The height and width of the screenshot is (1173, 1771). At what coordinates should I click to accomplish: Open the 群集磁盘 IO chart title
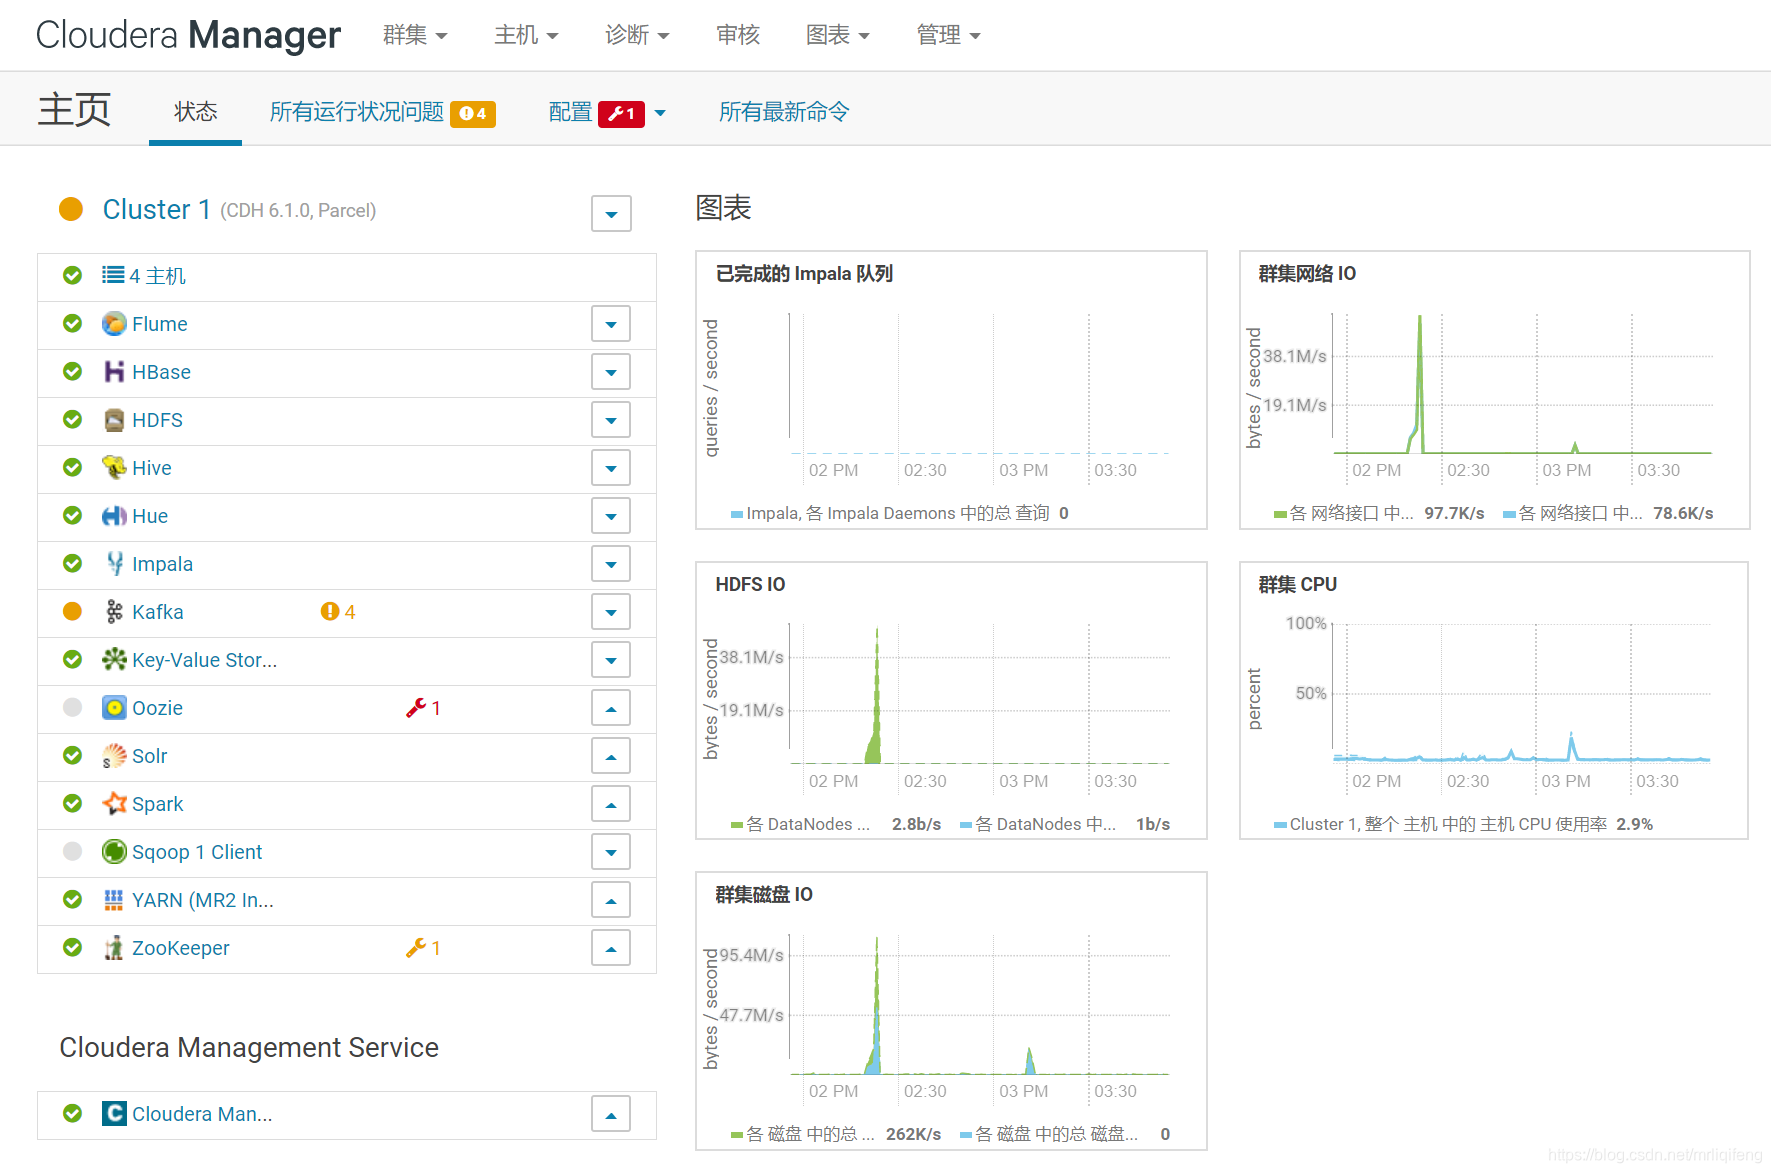point(764,894)
